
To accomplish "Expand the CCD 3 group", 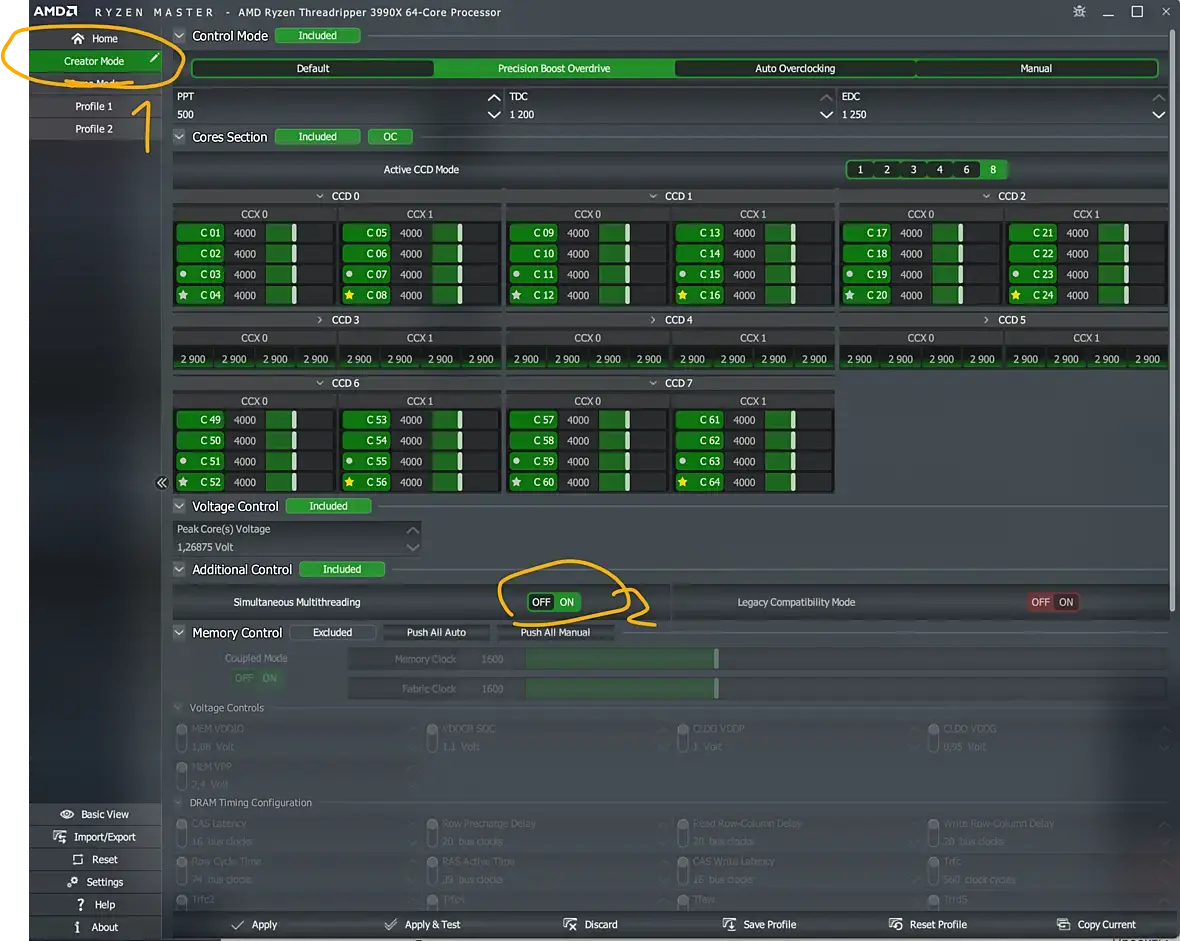I will 320,320.
